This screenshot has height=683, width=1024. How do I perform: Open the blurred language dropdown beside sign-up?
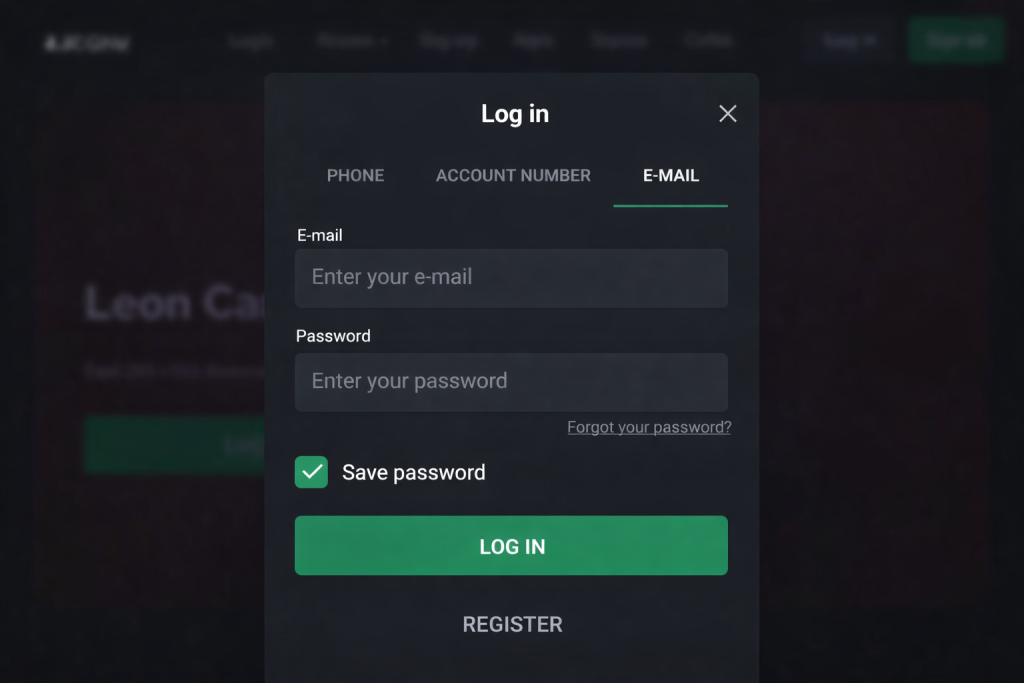tap(850, 41)
